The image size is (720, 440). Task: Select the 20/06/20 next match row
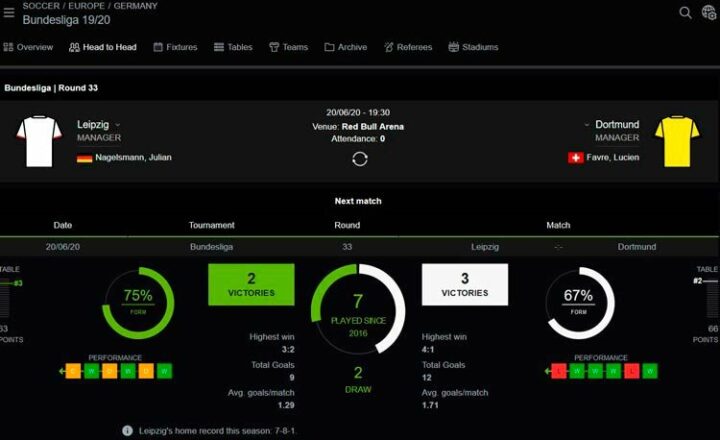[x=360, y=247]
